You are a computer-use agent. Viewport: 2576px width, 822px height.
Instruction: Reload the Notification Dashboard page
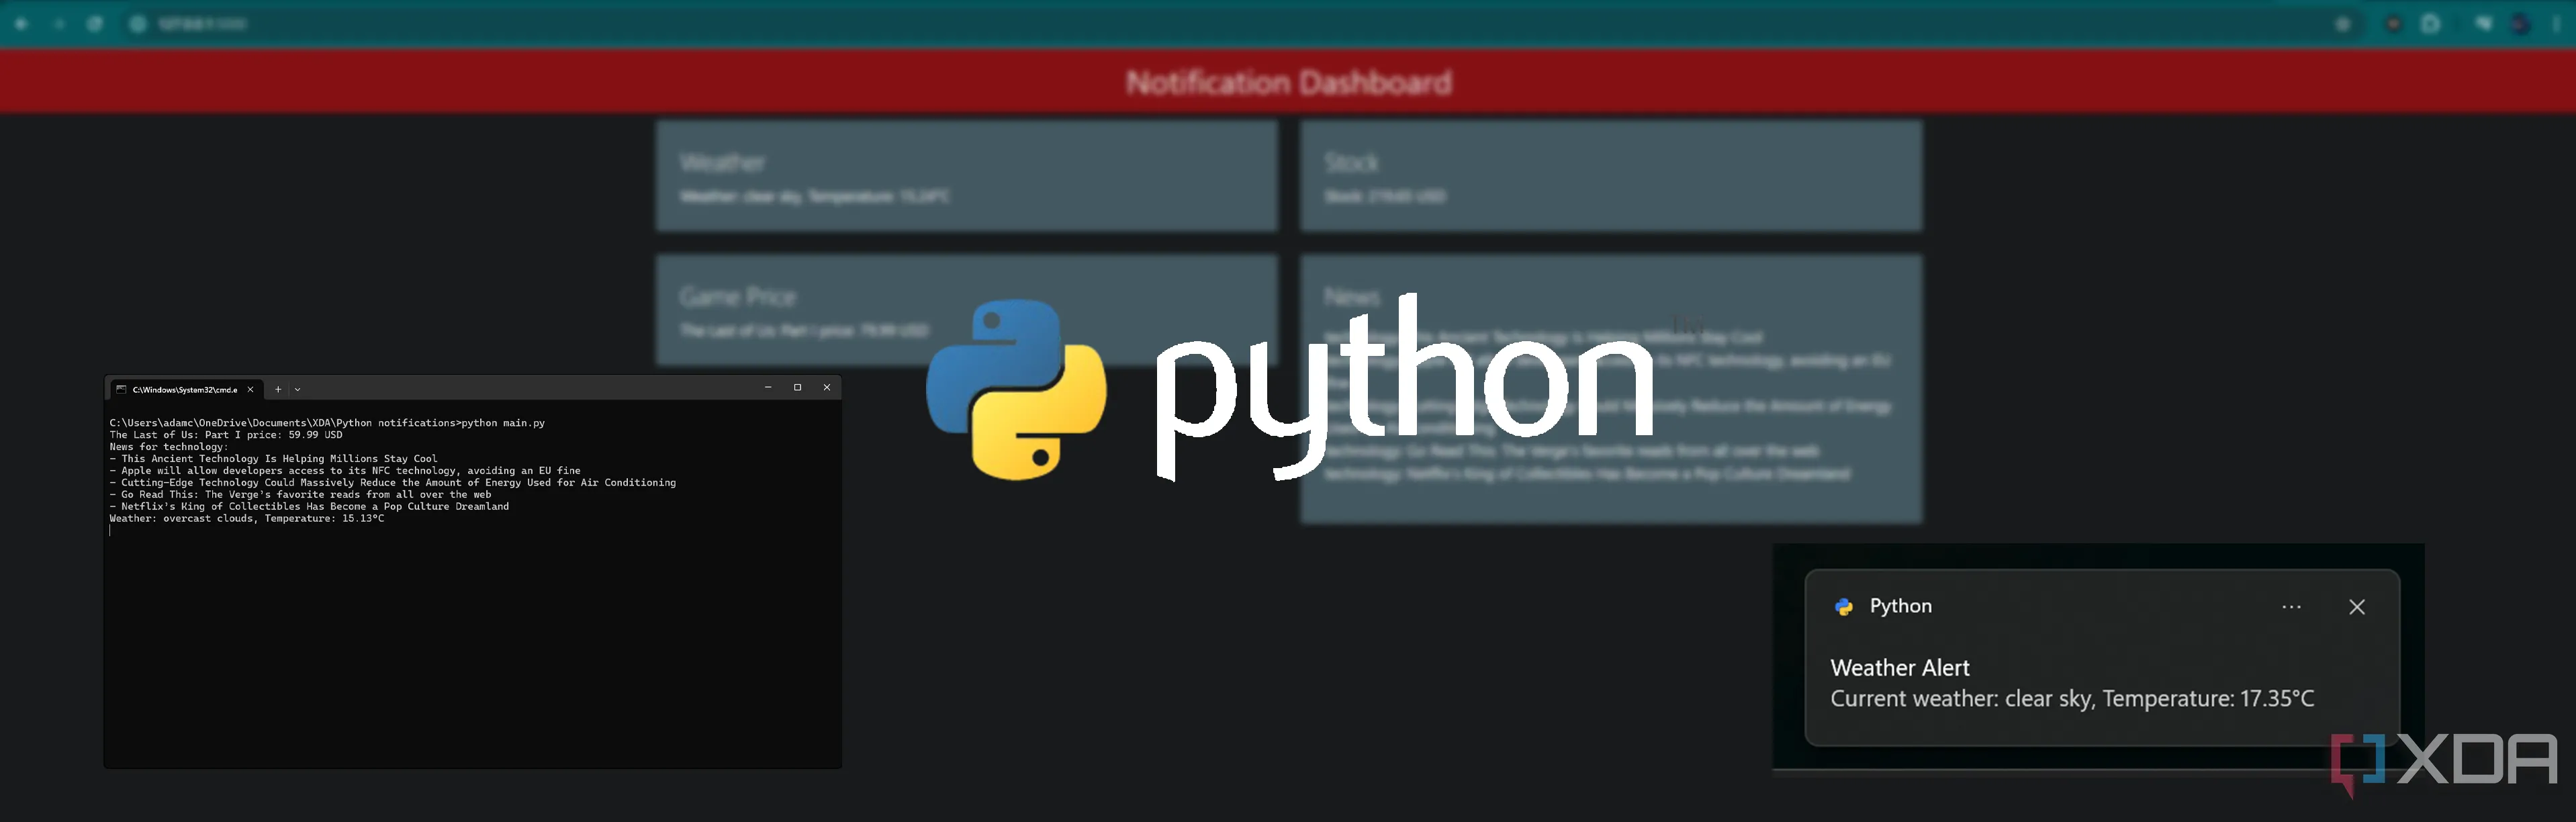pyautogui.click(x=95, y=23)
